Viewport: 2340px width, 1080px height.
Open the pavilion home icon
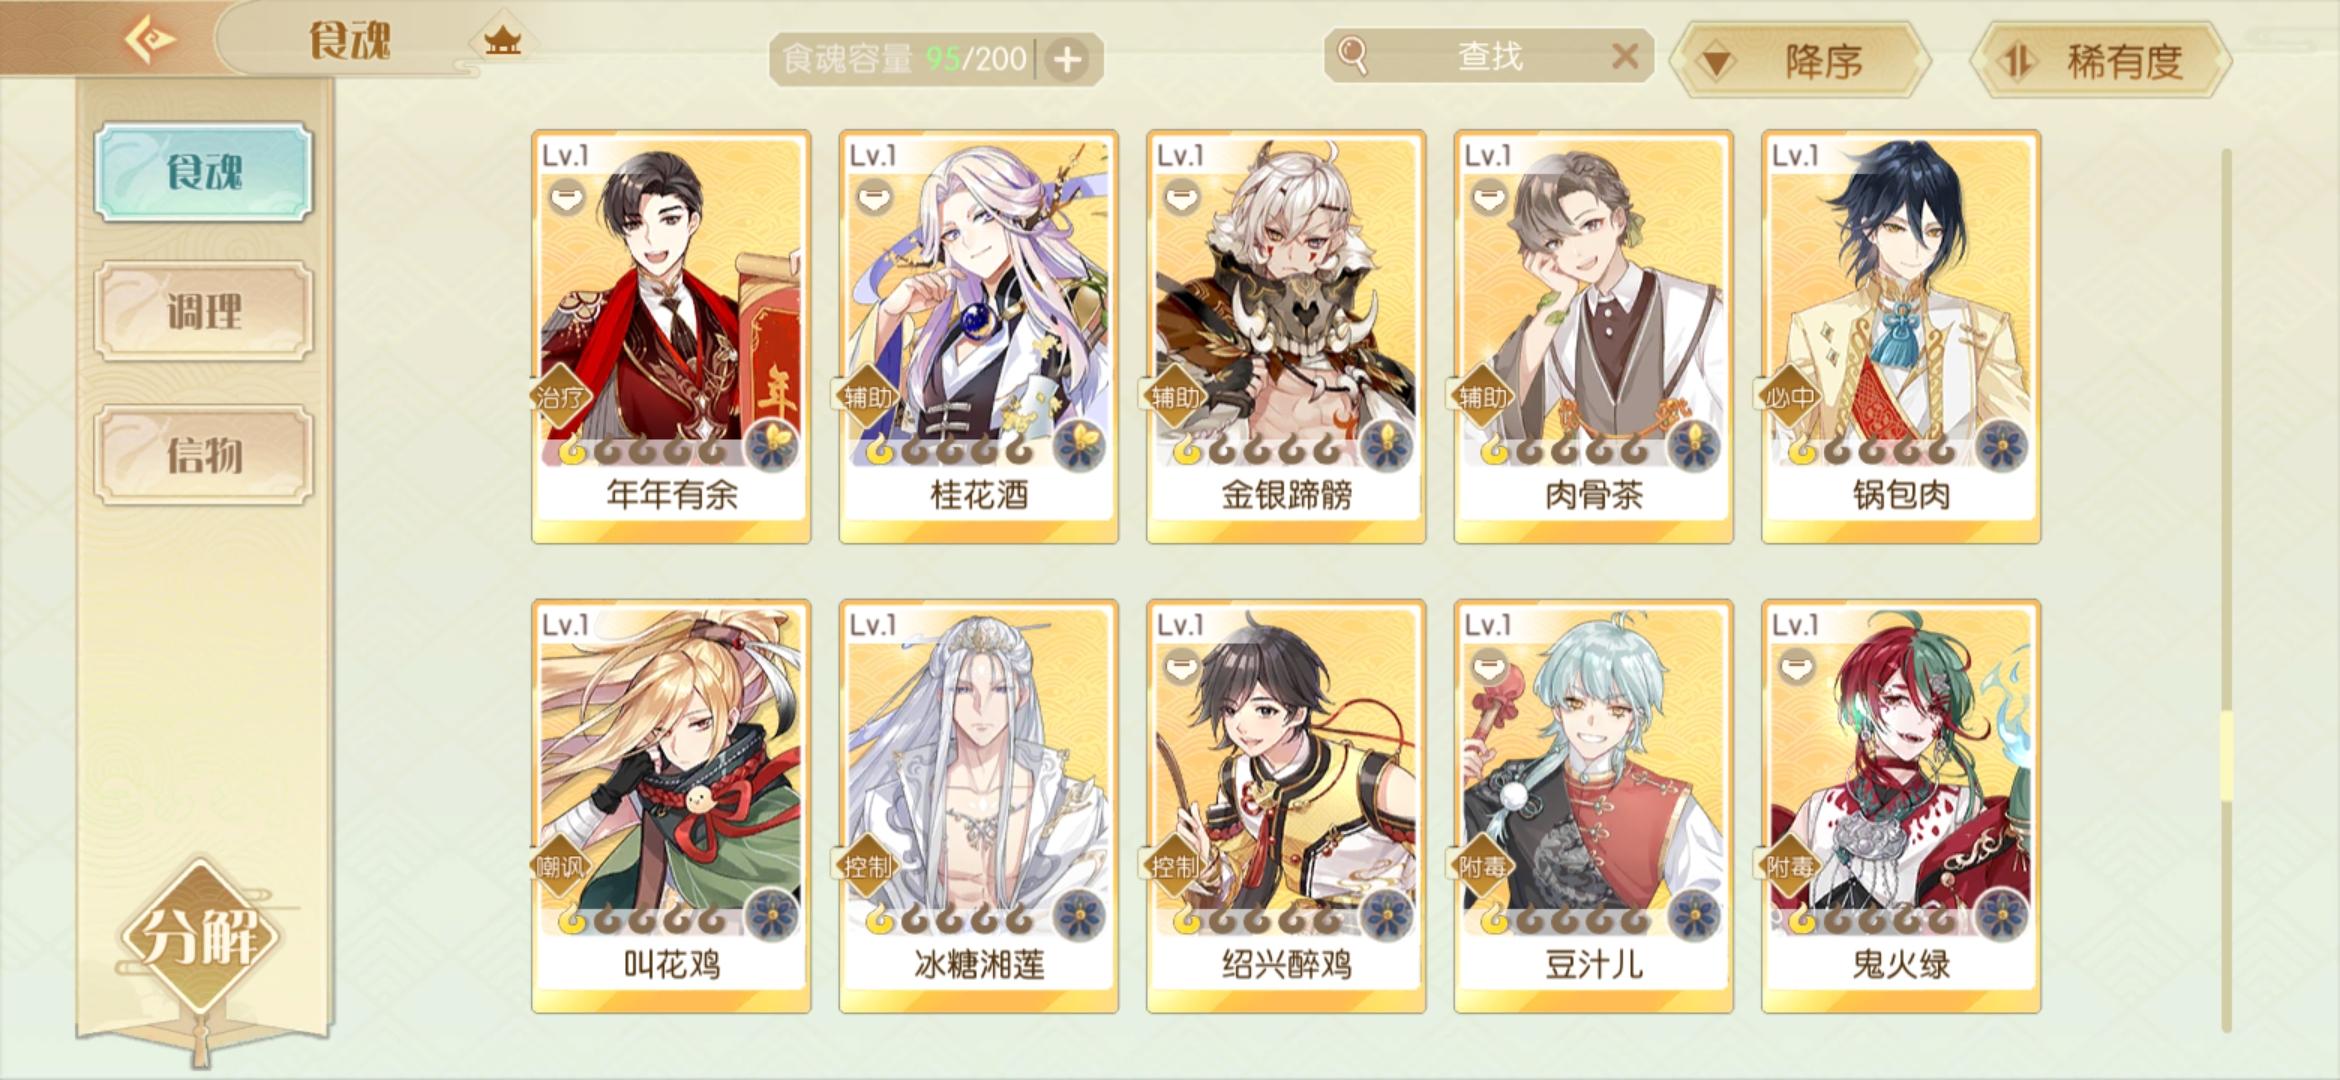click(502, 41)
